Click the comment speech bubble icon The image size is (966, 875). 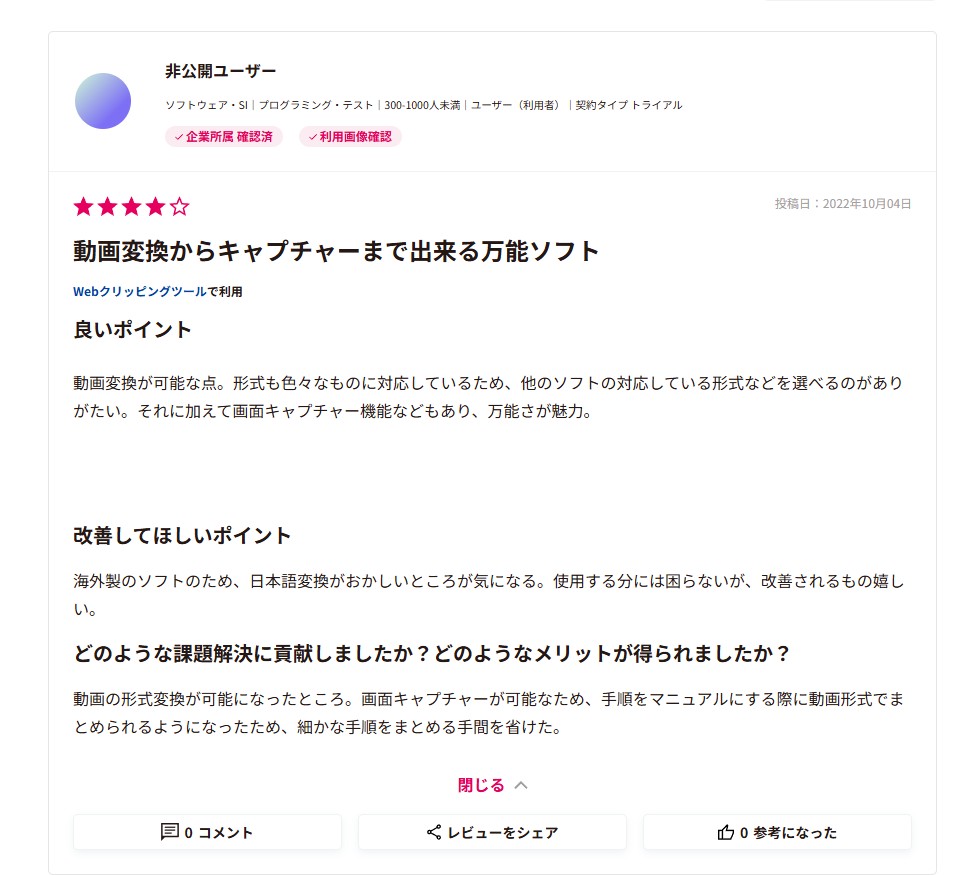point(169,832)
